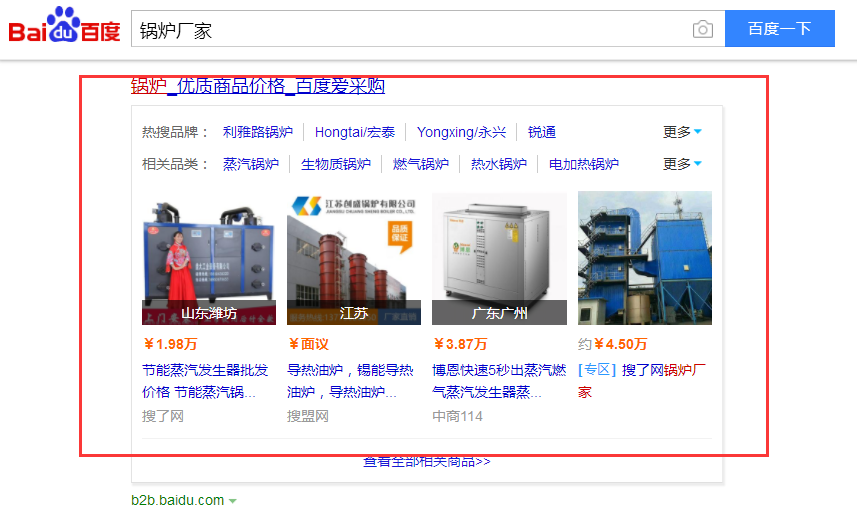Viewport: 857px width, 506px height.
Task: Open the blue boiler plant image
Action: (645, 258)
